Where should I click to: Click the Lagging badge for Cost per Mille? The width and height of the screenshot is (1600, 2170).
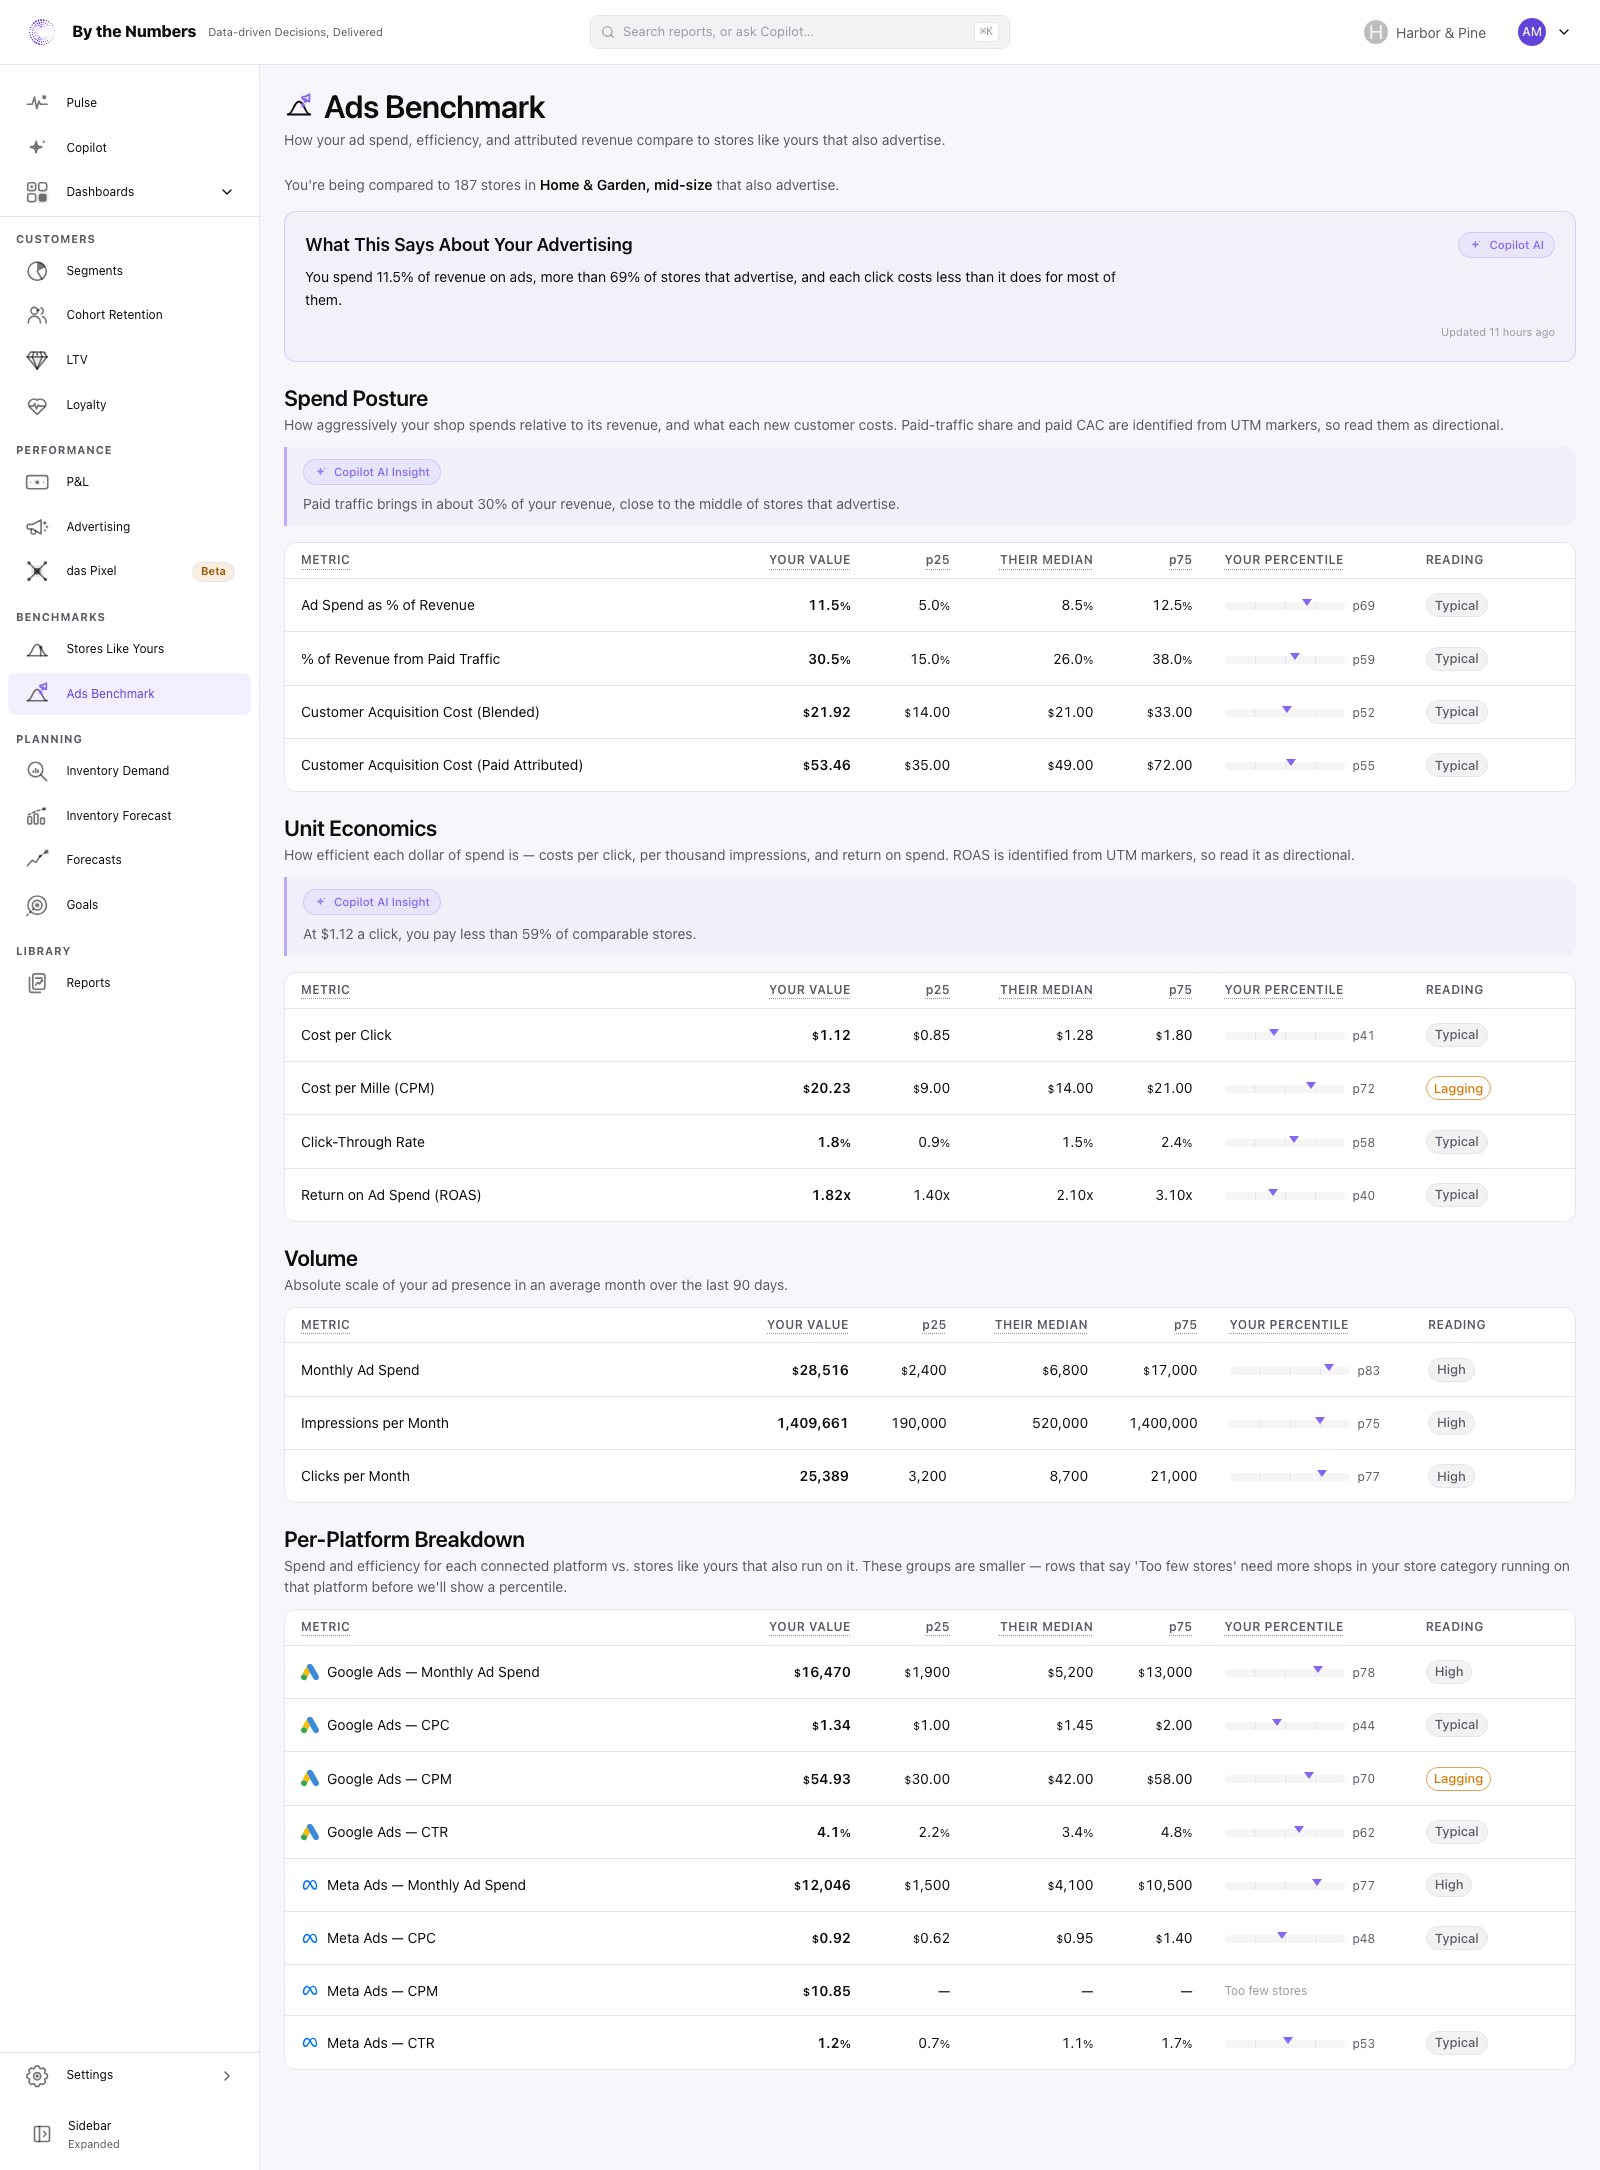[1458, 1089]
